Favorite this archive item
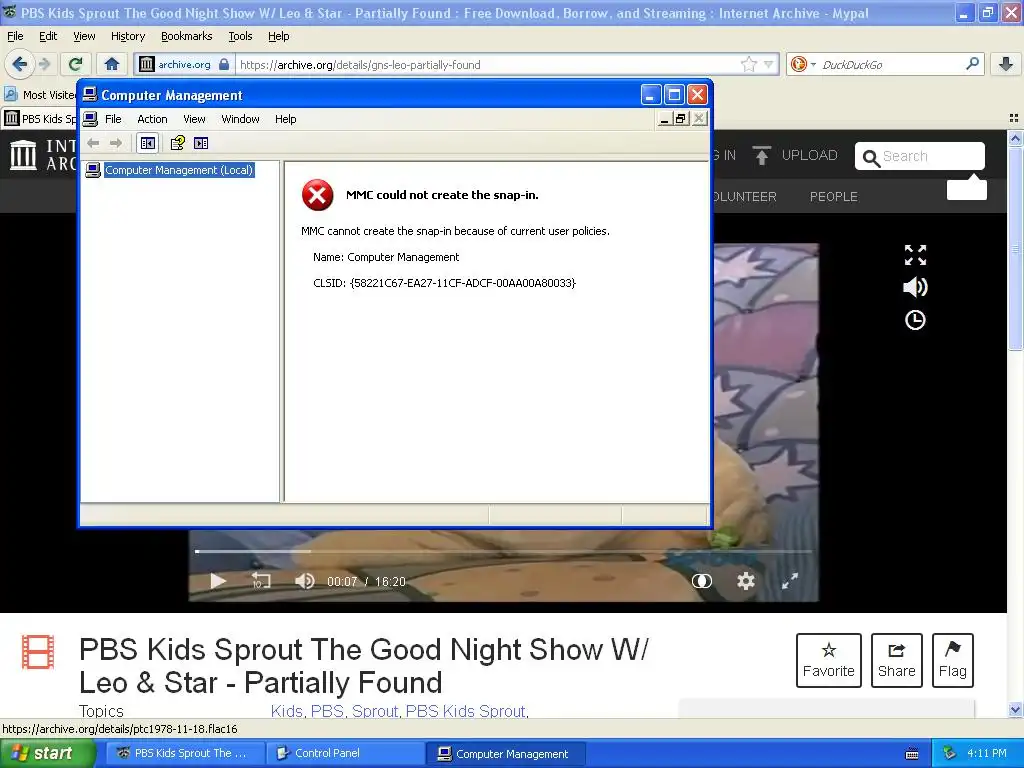Image resolution: width=1024 pixels, height=768 pixels. [x=829, y=660]
